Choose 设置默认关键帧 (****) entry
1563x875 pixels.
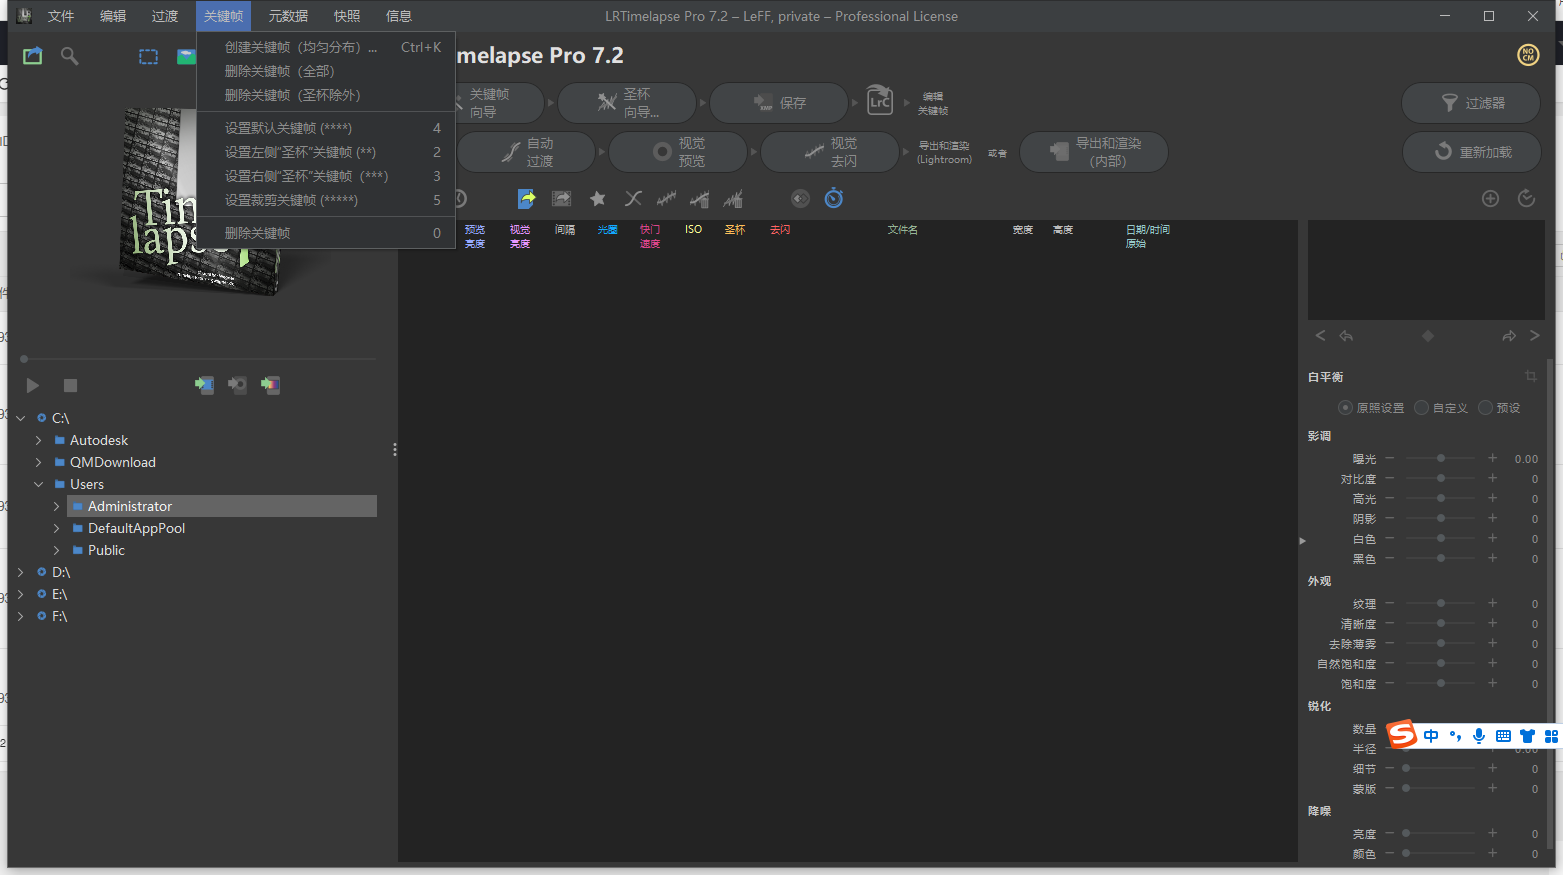point(326,128)
